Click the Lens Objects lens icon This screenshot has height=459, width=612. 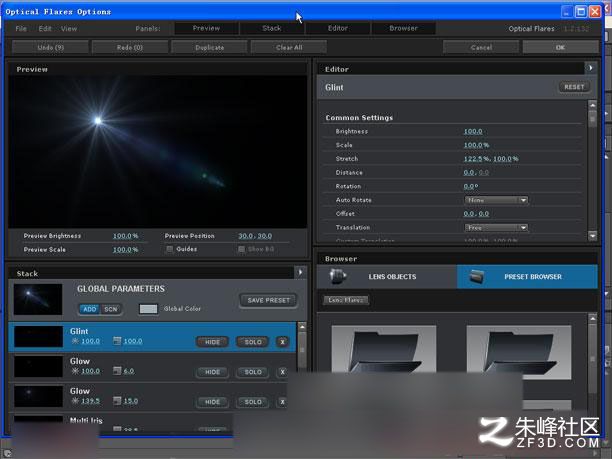point(337,276)
